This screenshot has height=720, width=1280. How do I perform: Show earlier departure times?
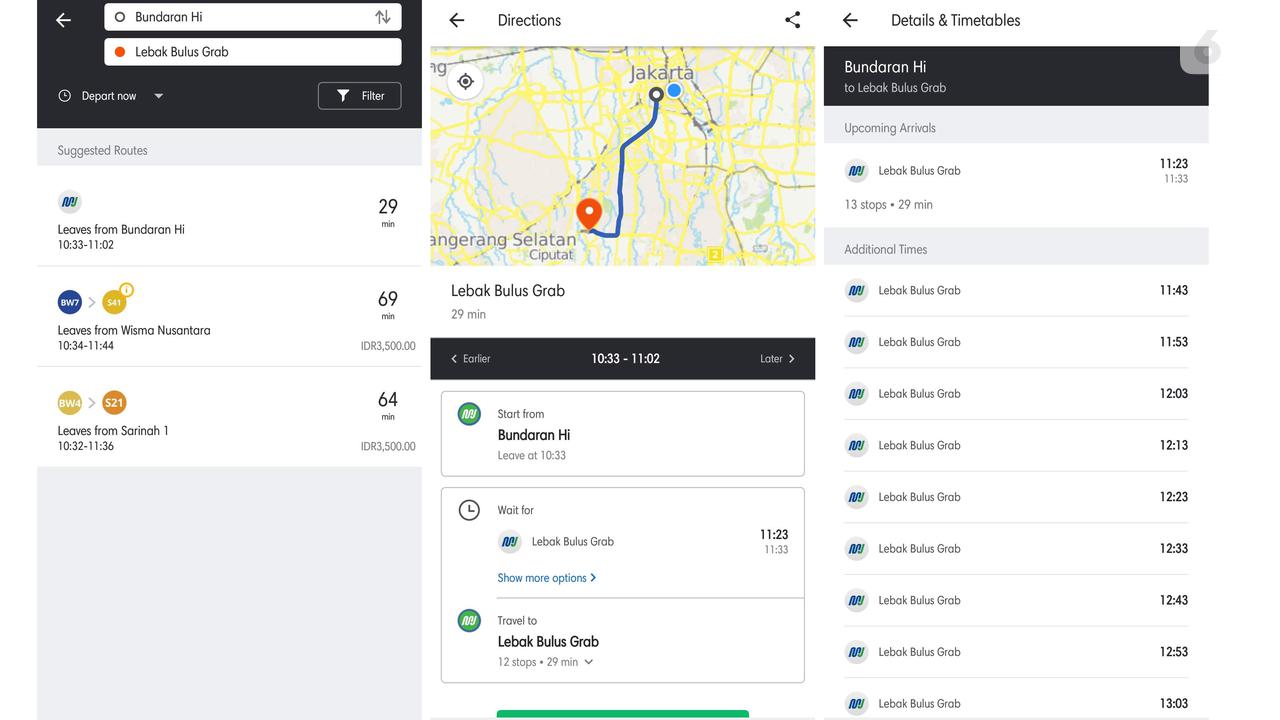470,359
